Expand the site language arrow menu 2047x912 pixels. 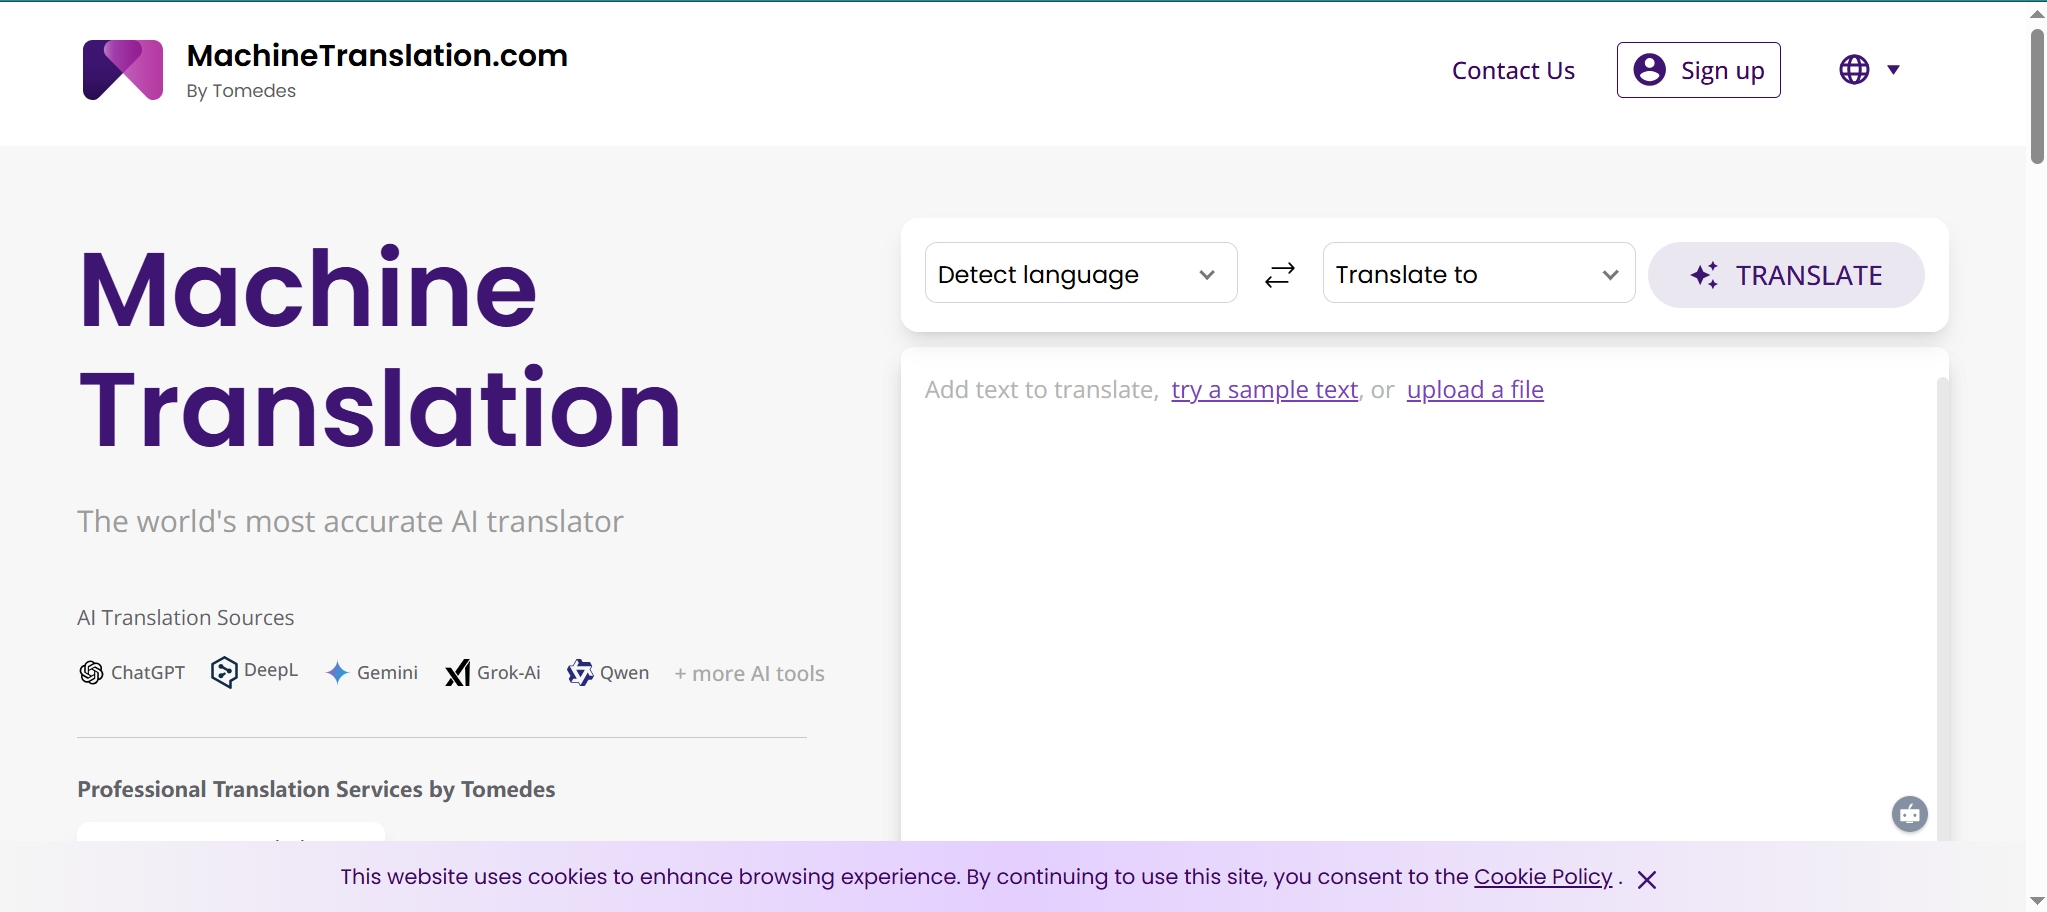tap(1893, 70)
